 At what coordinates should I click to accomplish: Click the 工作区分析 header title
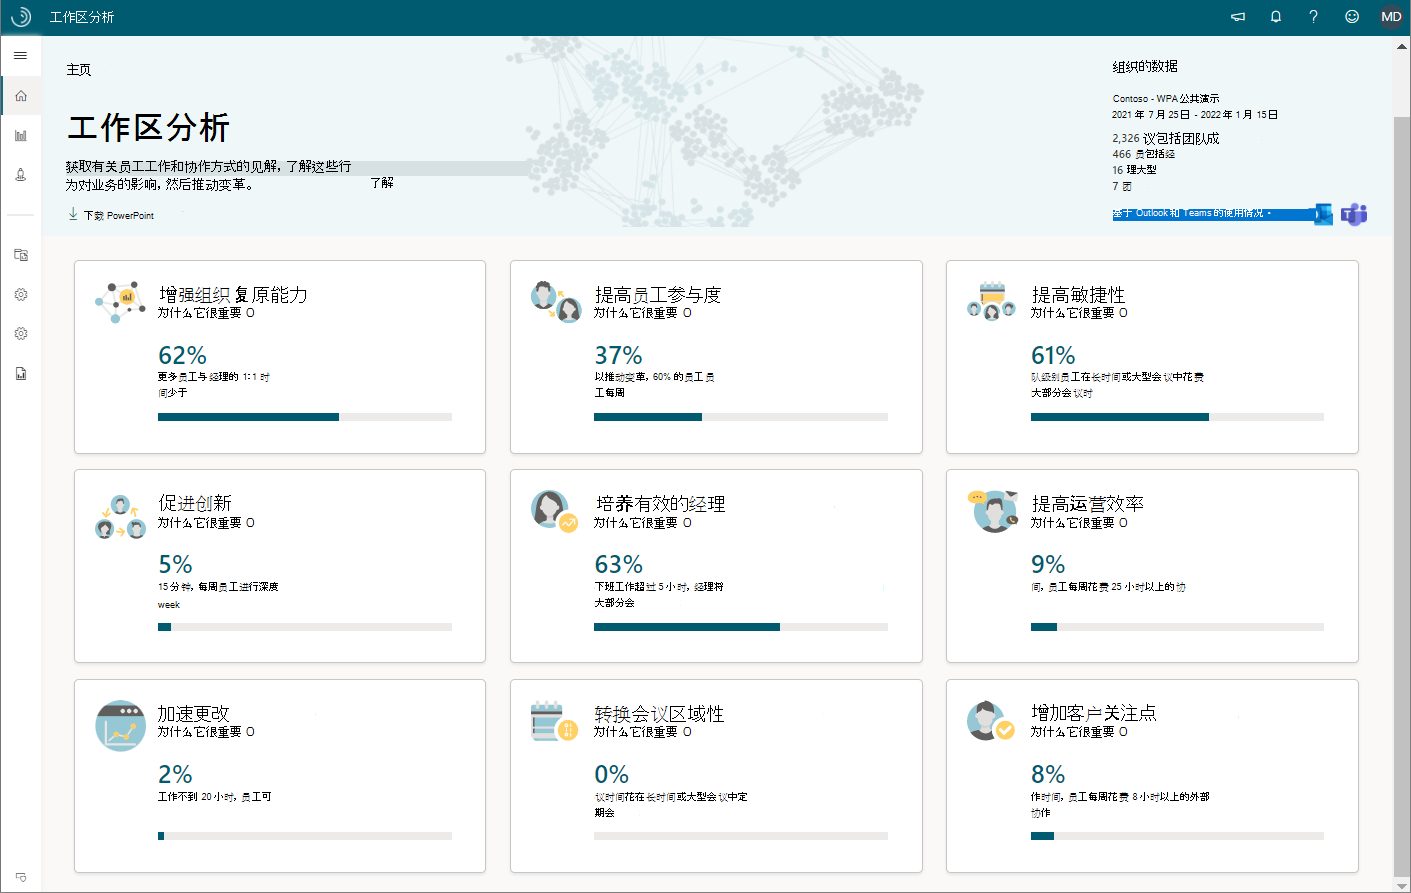tap(82, 17)
